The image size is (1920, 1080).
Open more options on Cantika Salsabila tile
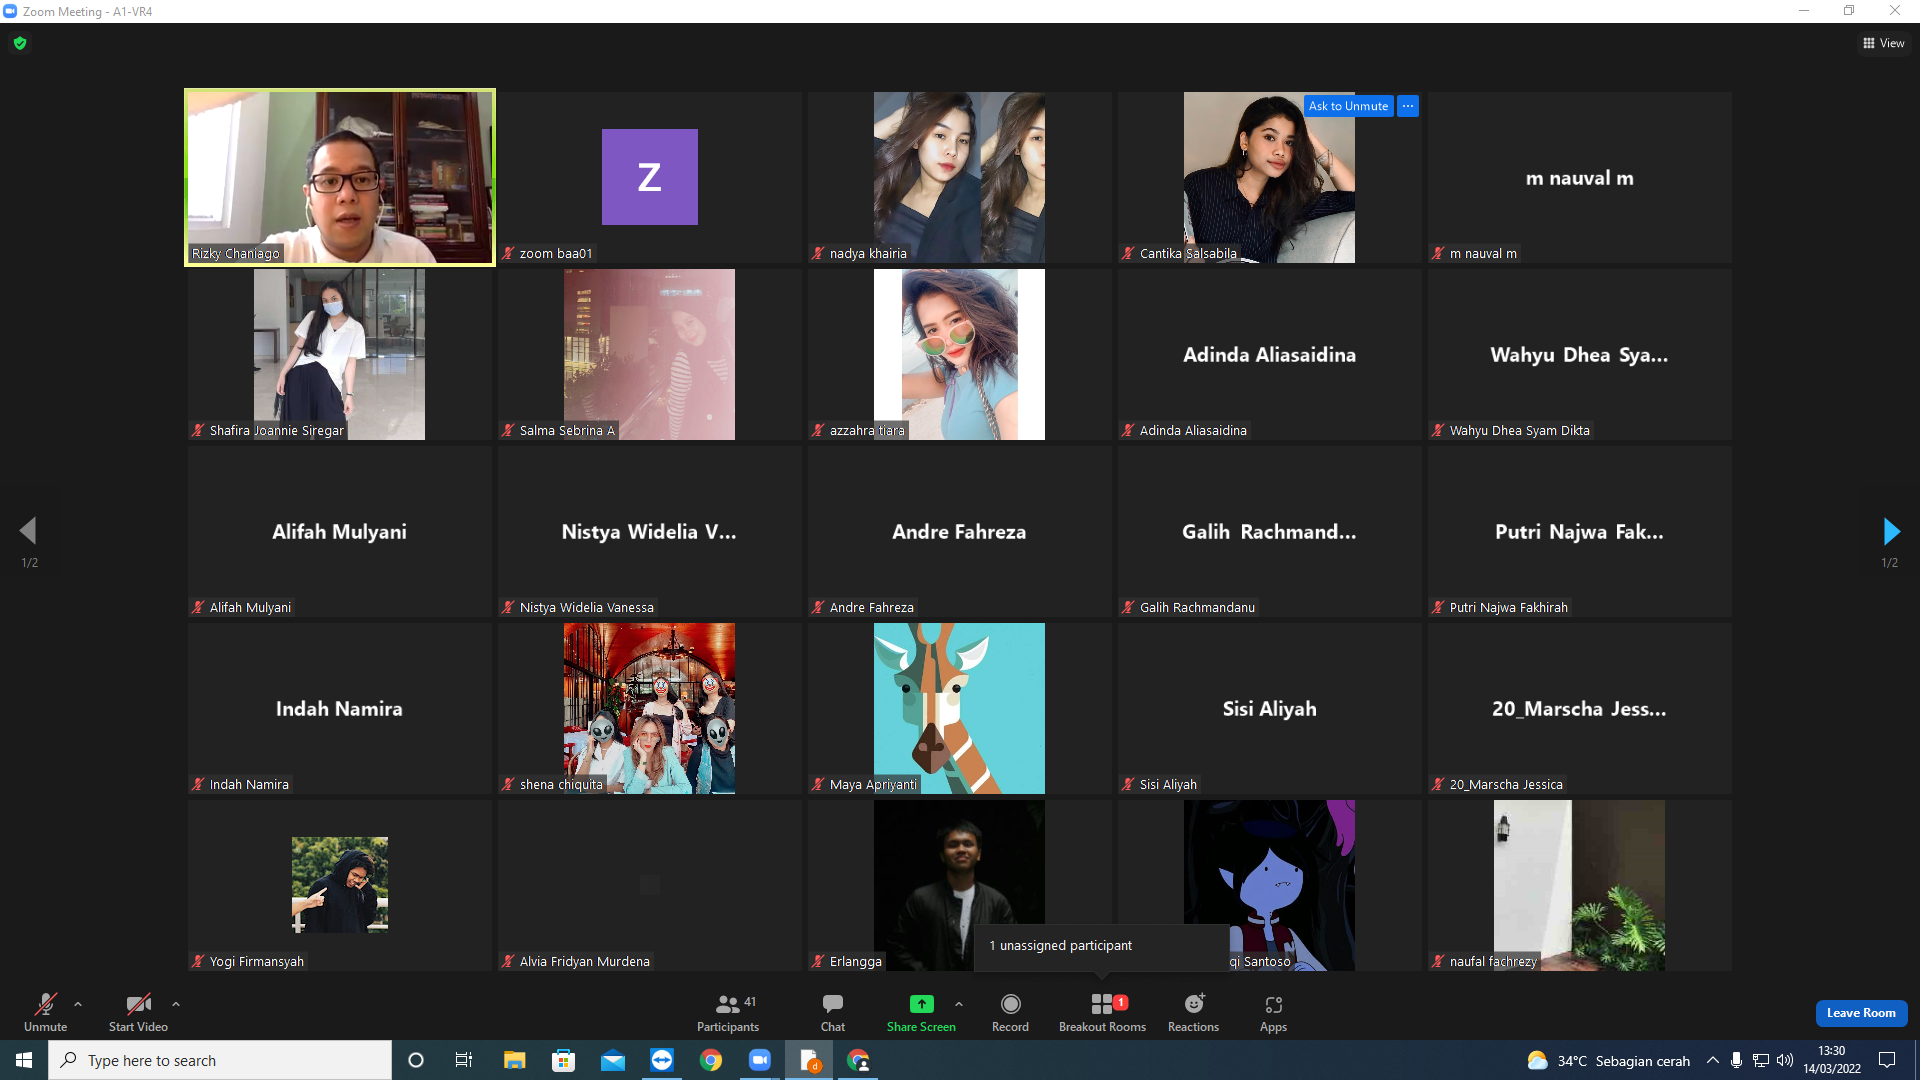pos(1408,106)
